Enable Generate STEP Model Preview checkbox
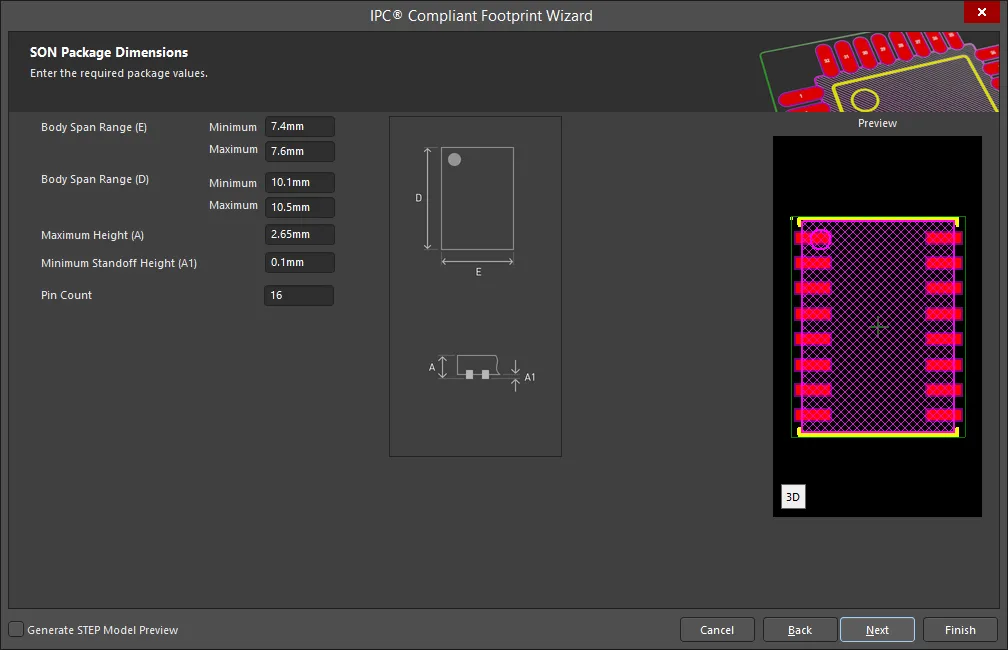This screenshot has height=650, width=1008. point(16,629)
